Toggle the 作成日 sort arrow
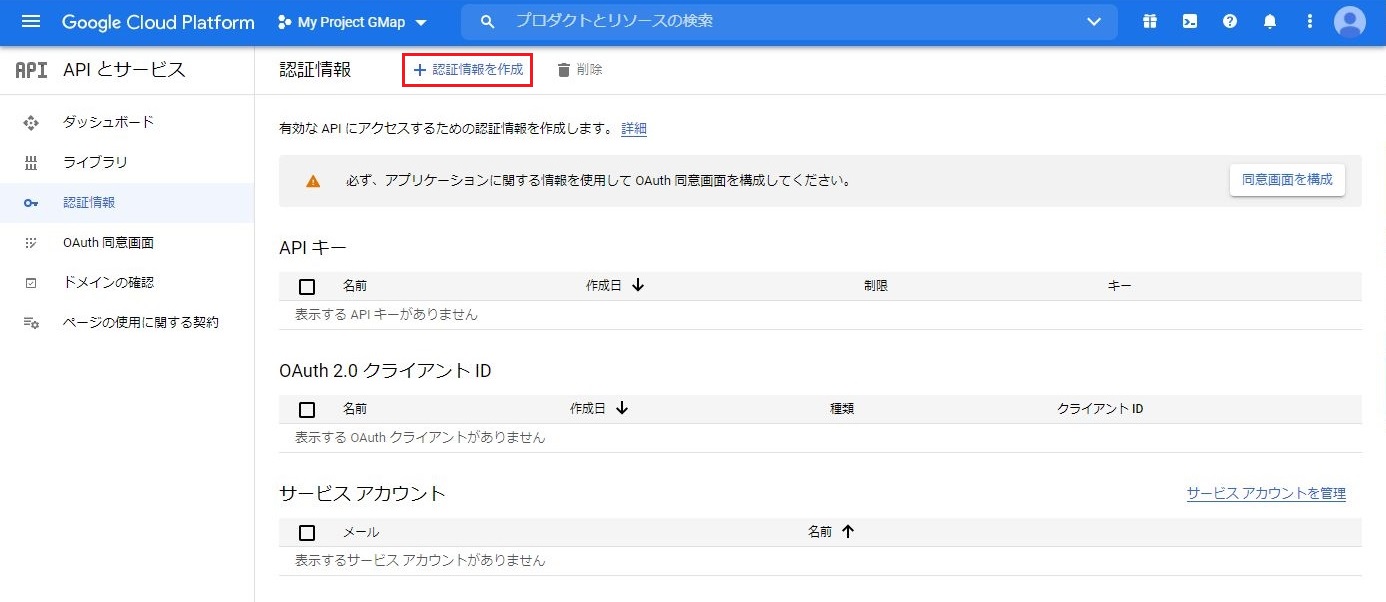 pos(637,285)
